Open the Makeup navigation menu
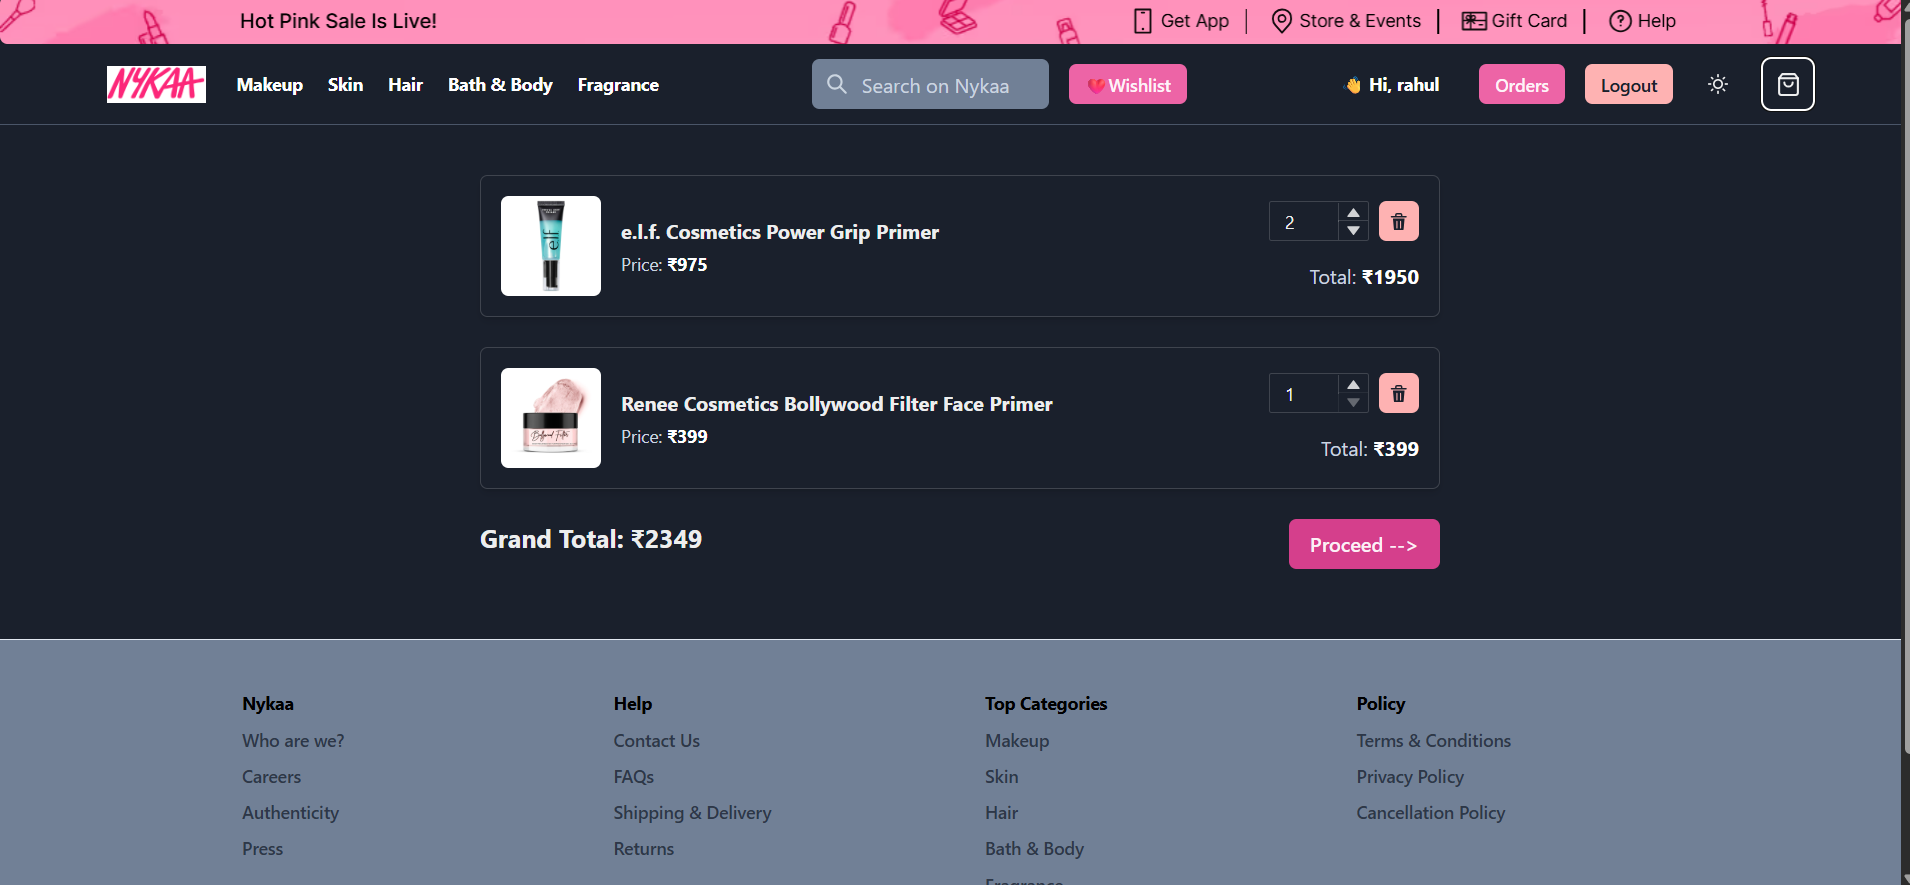 pos(270,85)
